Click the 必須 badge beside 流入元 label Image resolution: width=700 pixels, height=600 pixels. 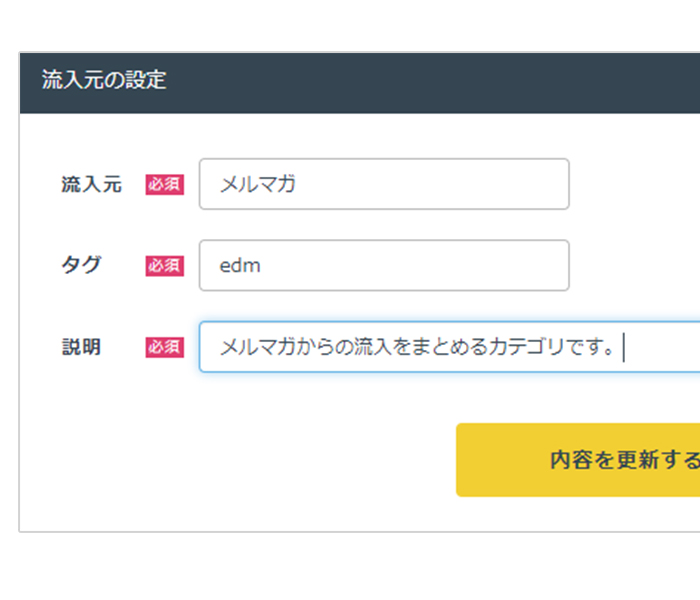click(x=165, y=184)
